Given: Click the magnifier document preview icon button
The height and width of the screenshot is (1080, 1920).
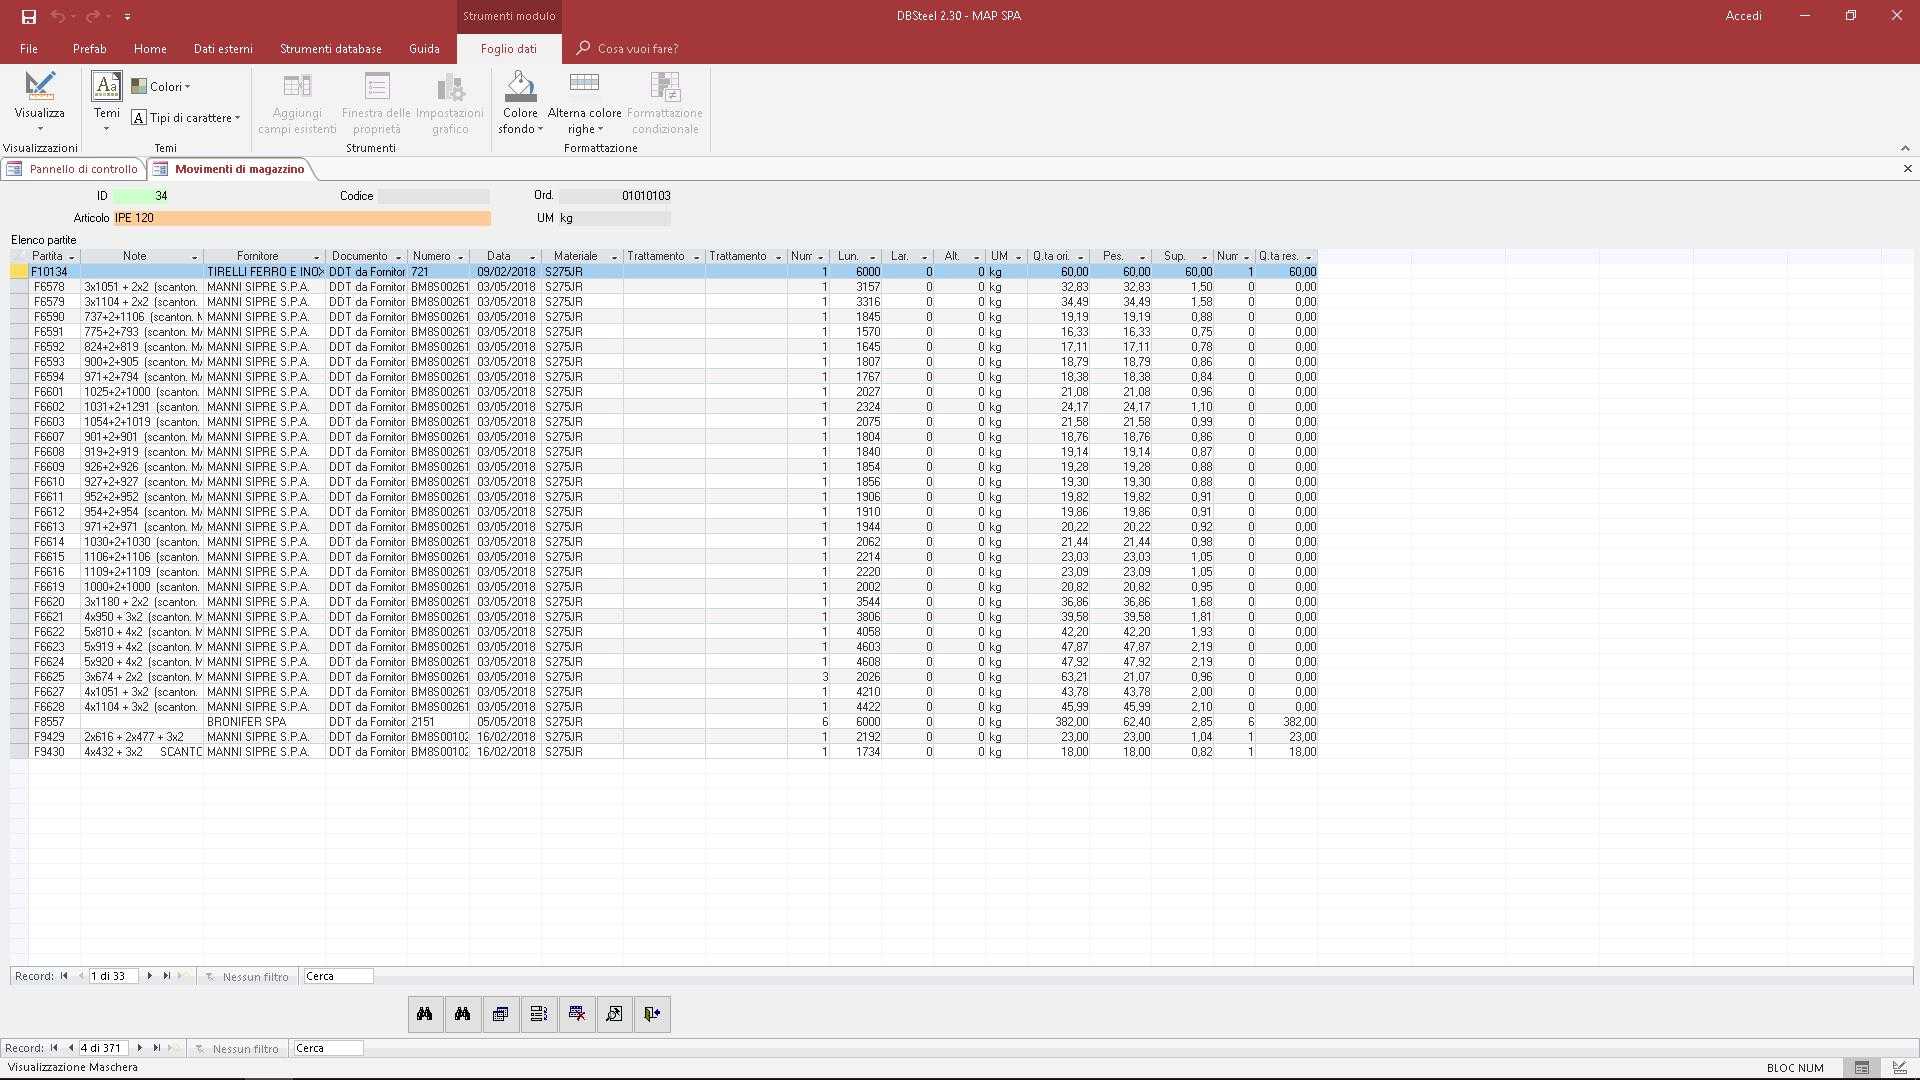Looking at the screenshot, I should click(x=615, y=1014).
